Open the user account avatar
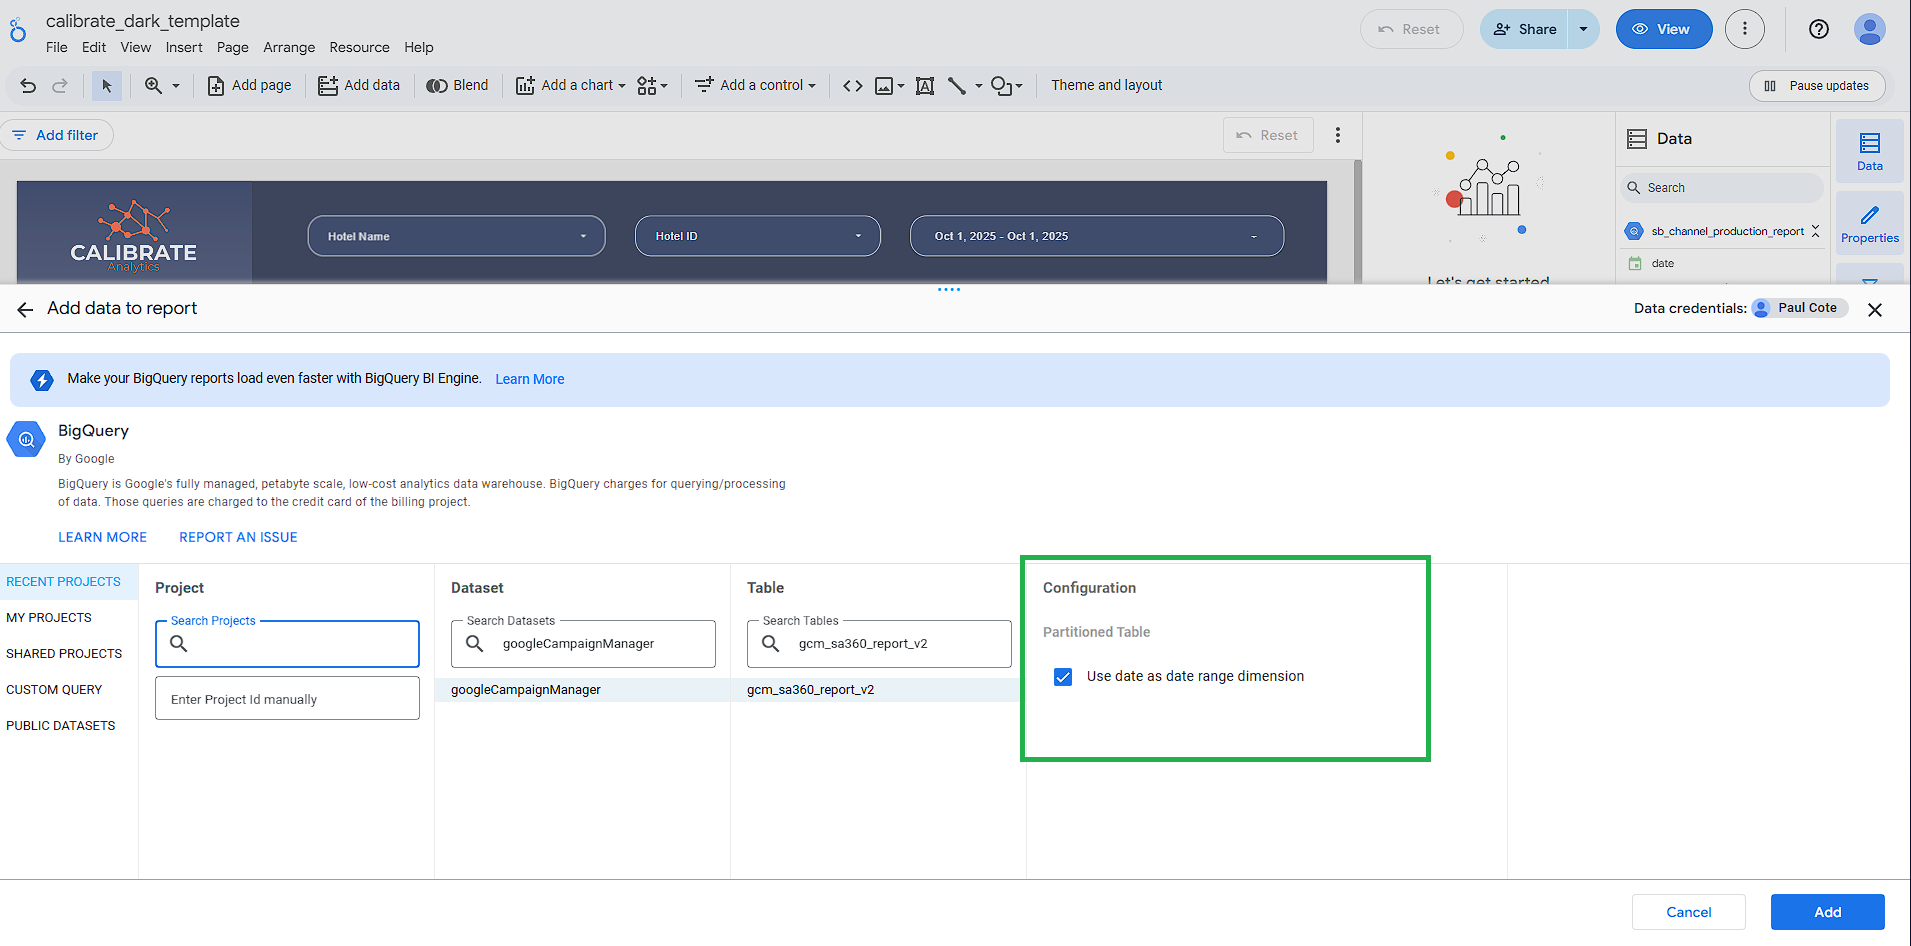The width and height of the screenshot is (1911, 946). (x=1869, y=29)
